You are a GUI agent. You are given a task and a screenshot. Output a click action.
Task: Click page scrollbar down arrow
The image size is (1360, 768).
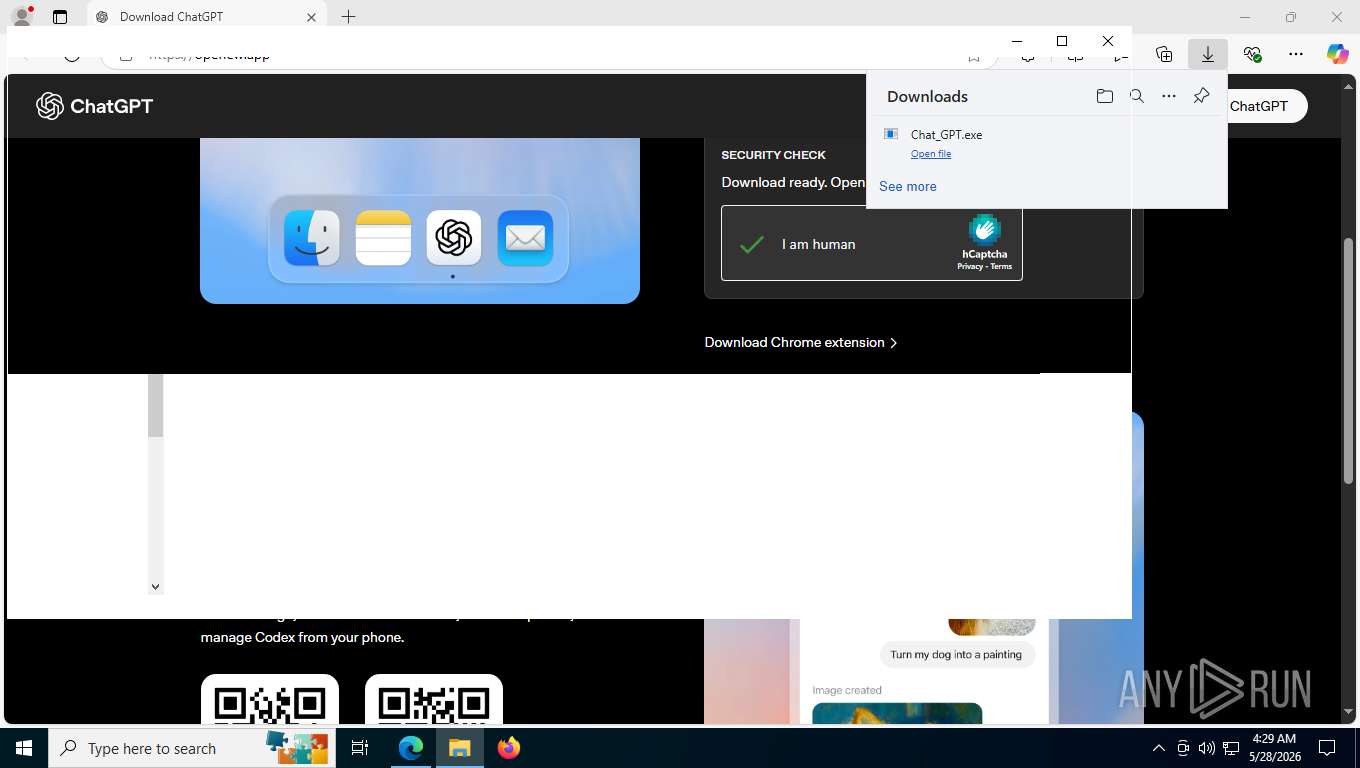1350,713
